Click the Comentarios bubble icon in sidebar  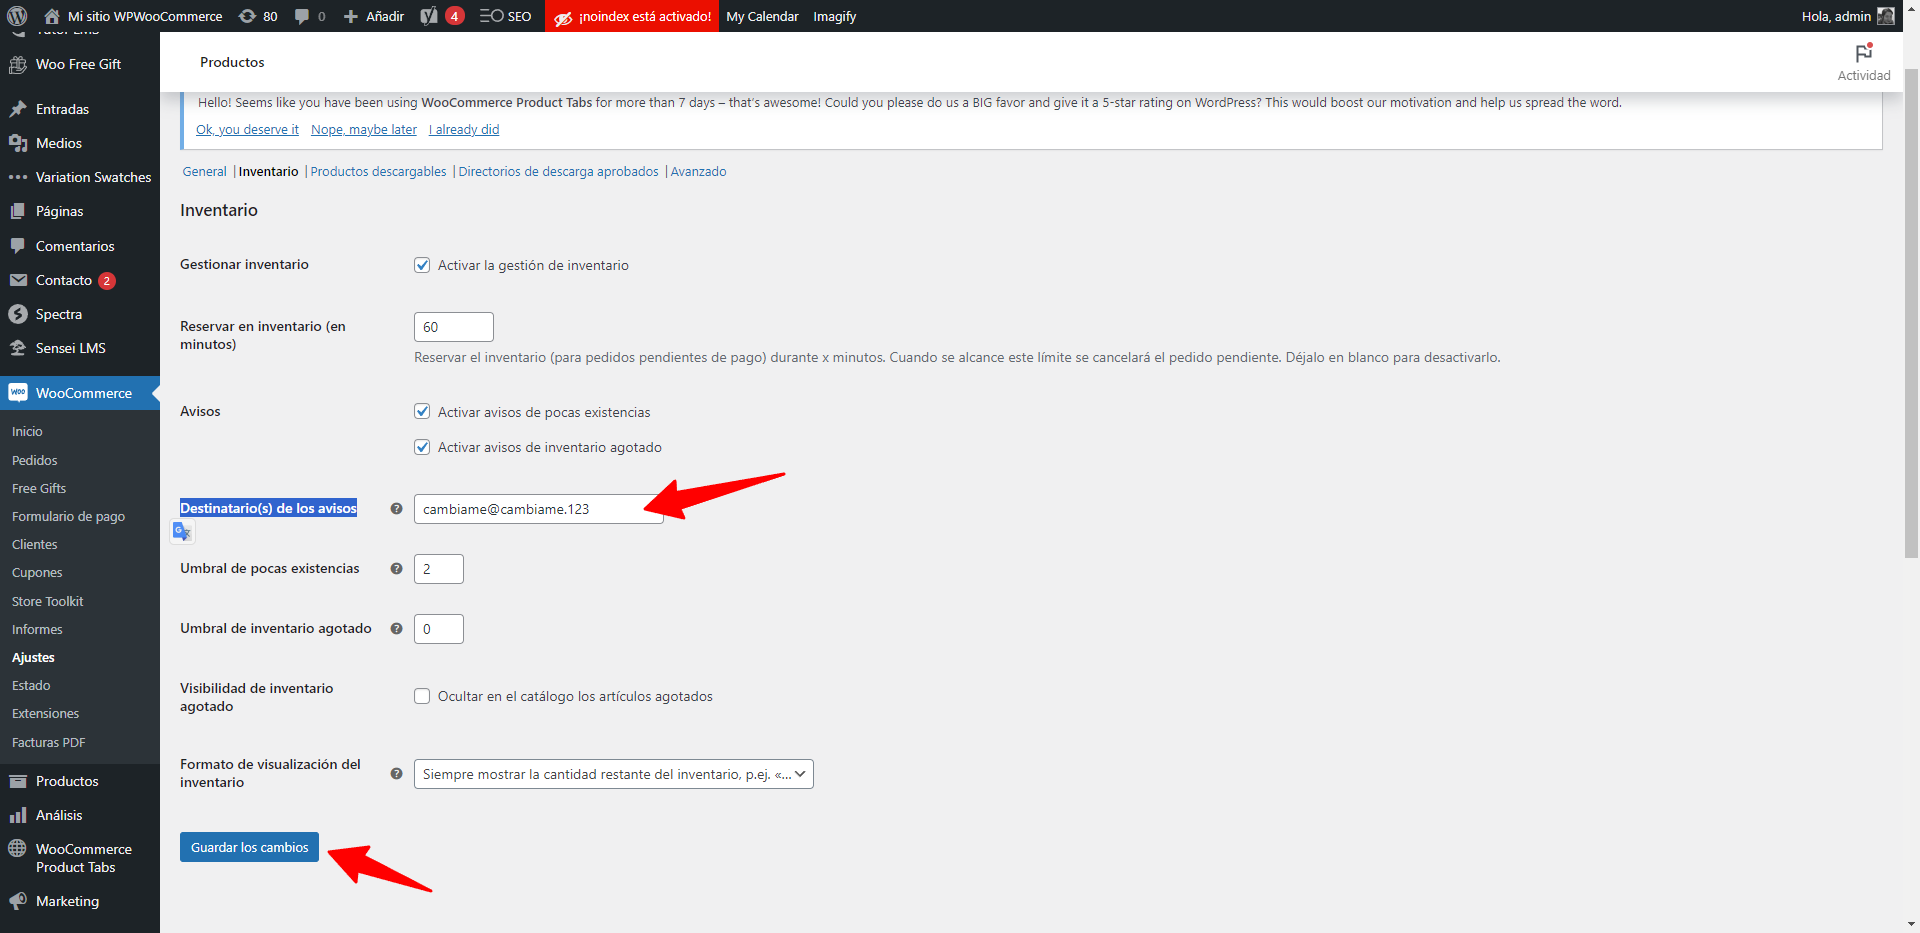click(x=18, y=246)
